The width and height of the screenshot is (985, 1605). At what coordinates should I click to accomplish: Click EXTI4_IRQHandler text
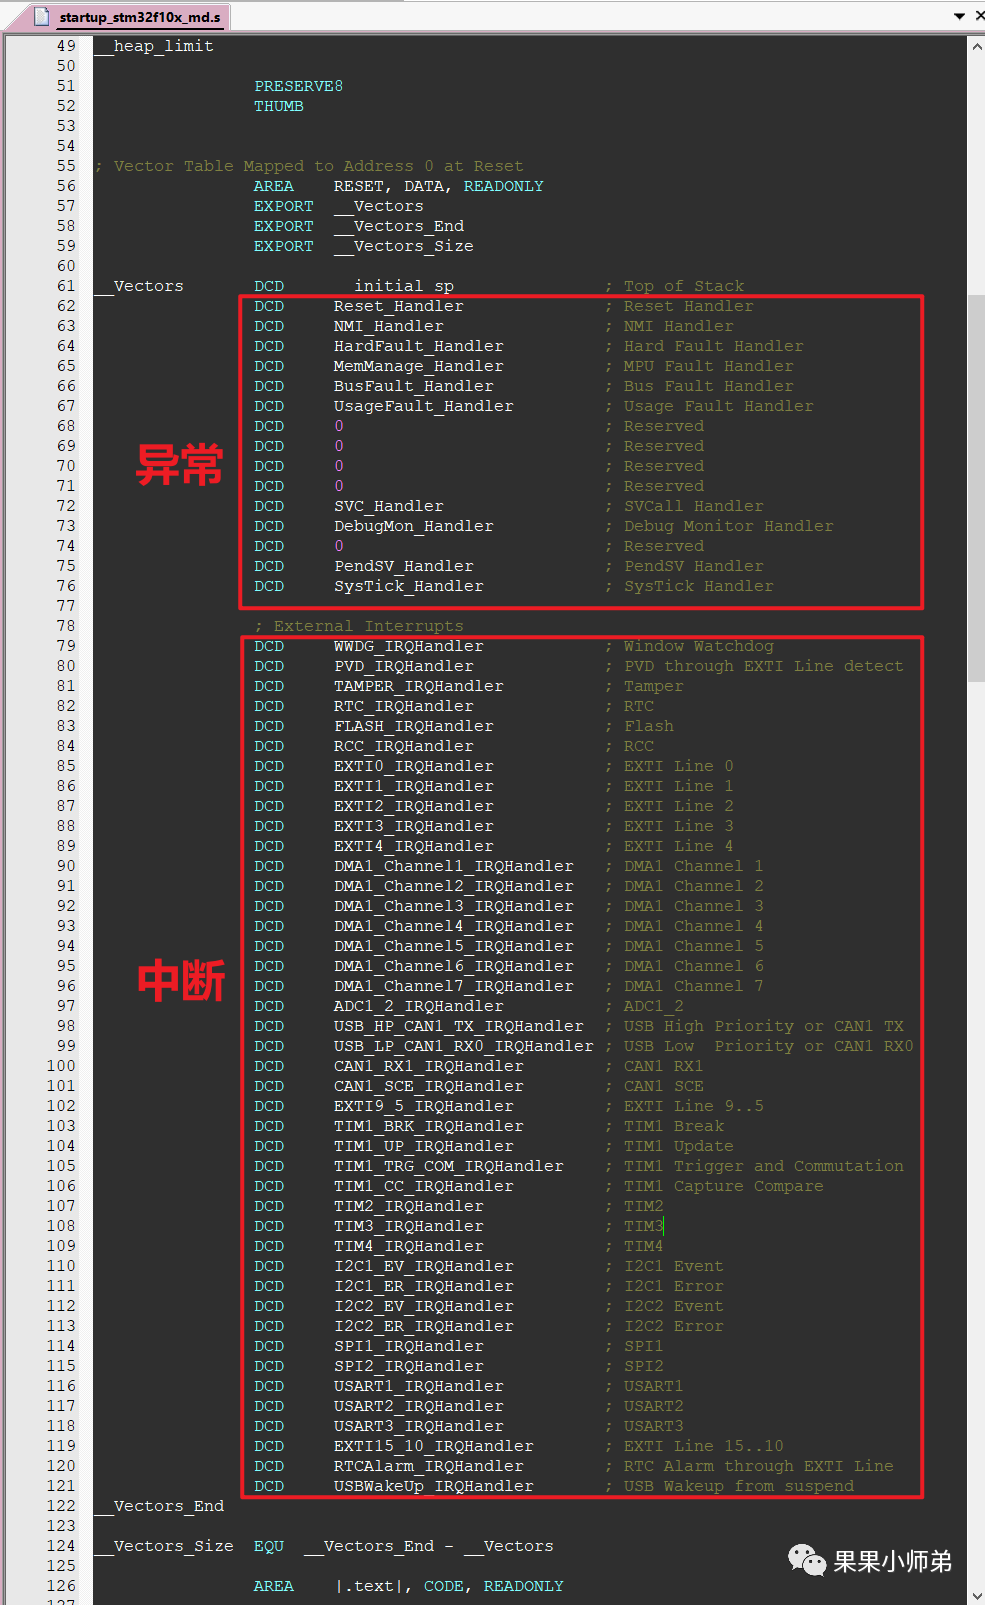click(413, 846)
